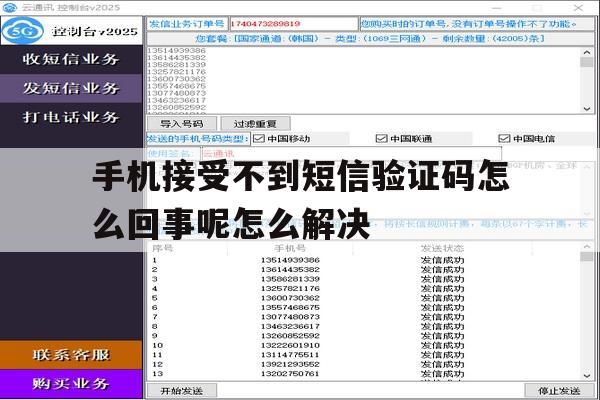
Task: Open the 收短信业务 section
Action: (71, 59)
